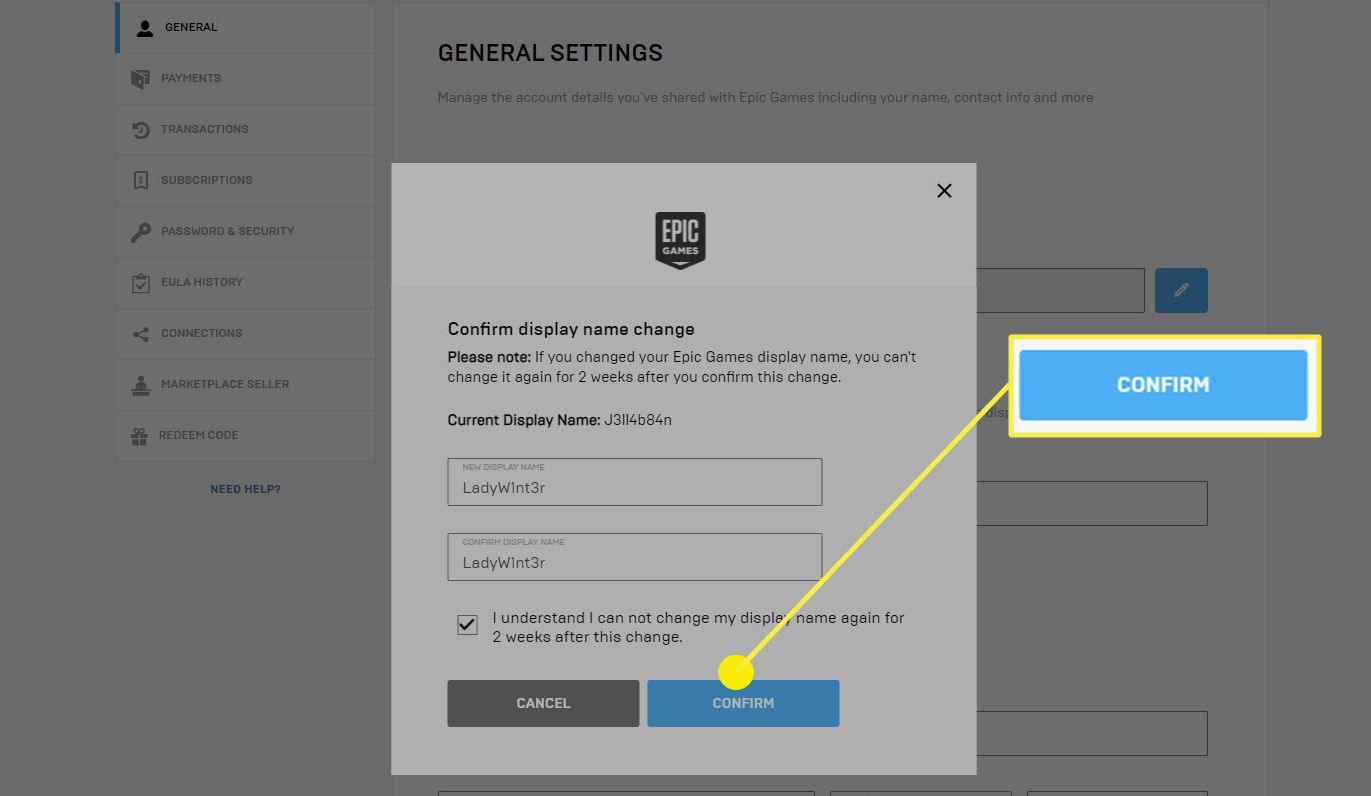Open Marketplace Seller section
This screenshot has height=796, width=1371.
coord(246,384)
